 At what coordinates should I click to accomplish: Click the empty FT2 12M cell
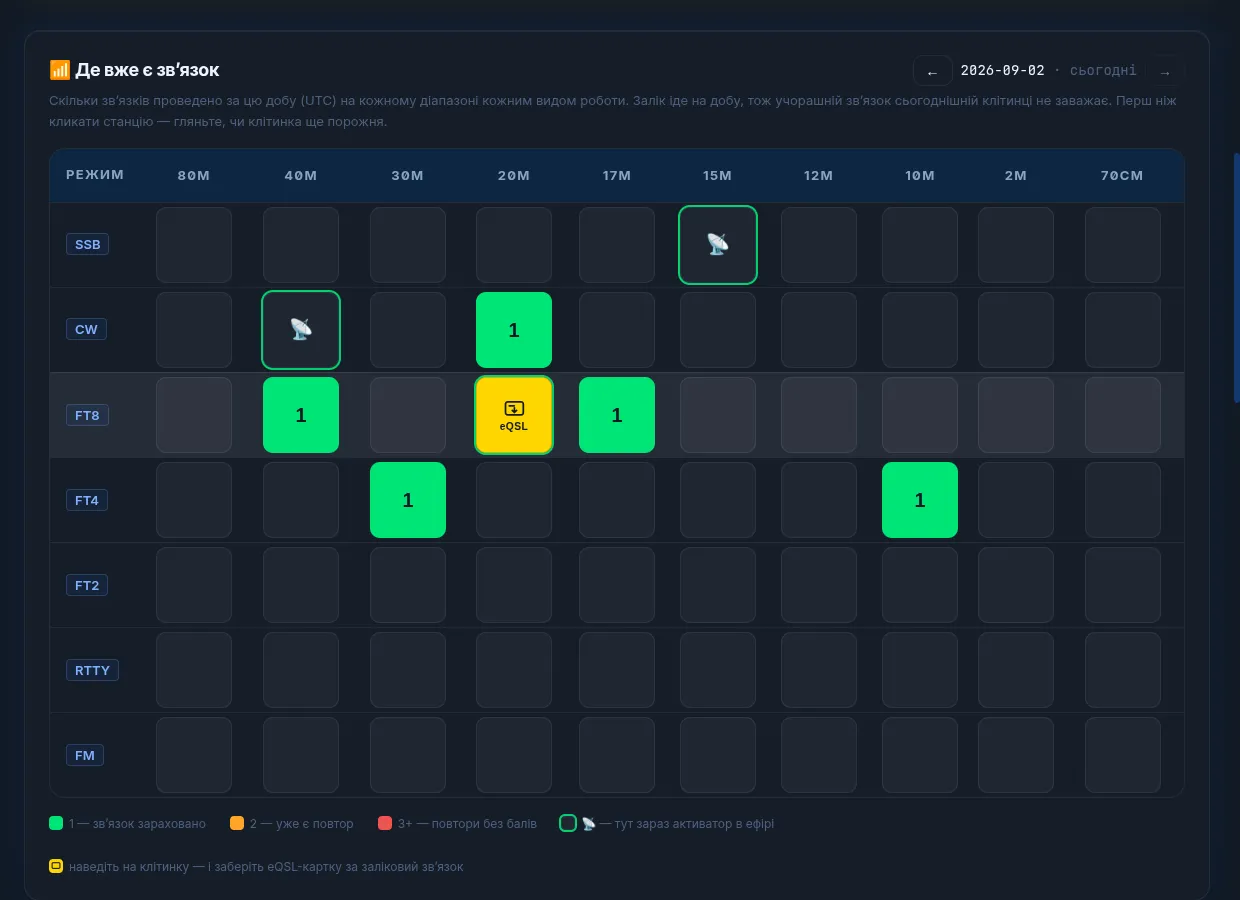(819, 585)
